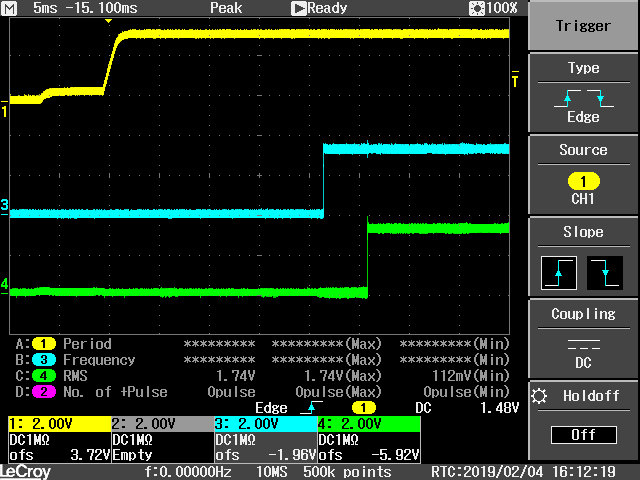The image size is (640, 480).
Task: Click the RMS value 112mV(Min)
Action: [471, 376]
